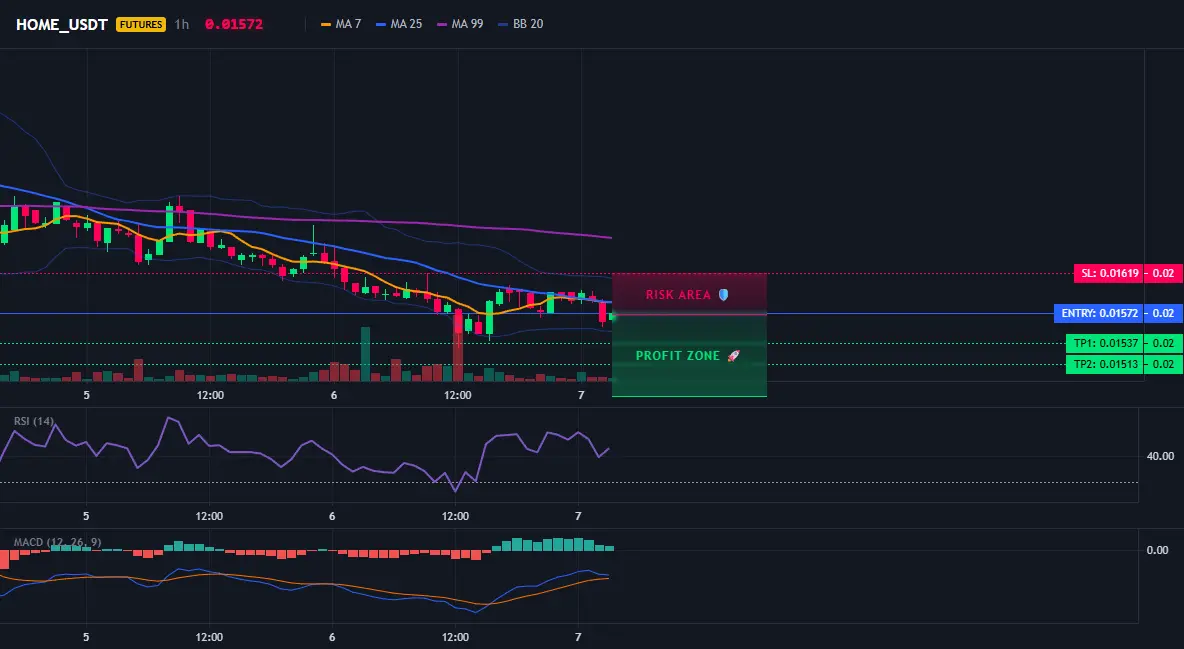This screenshot has width=1184, height=649.
Task: Click the 40.00 RSI axis value
Action: point(1161,456)
